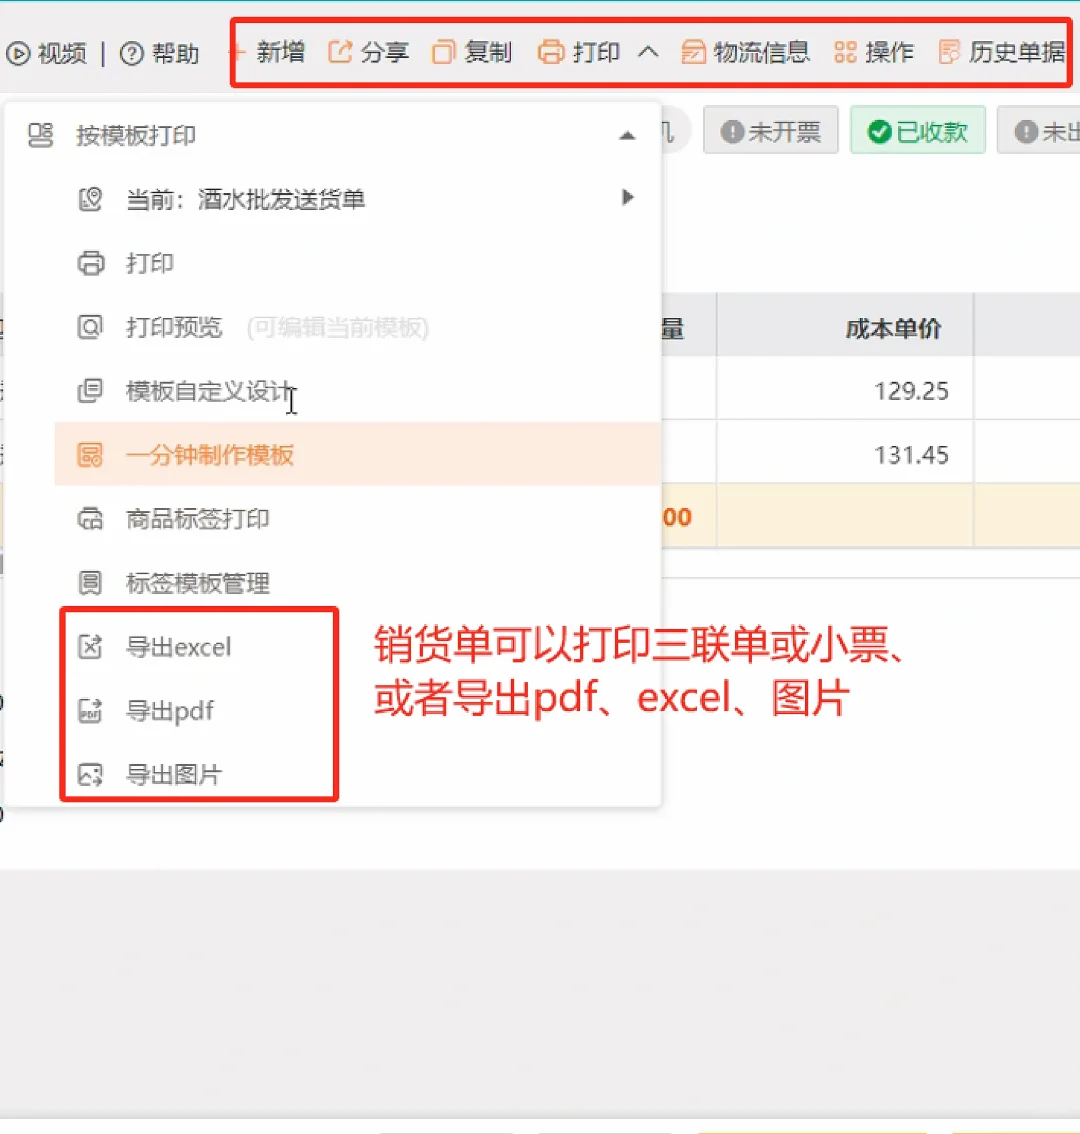Click the 商品标签打印 icon
The height and width of the screenshot is (1134, 1080).
(x=90, y=519)
